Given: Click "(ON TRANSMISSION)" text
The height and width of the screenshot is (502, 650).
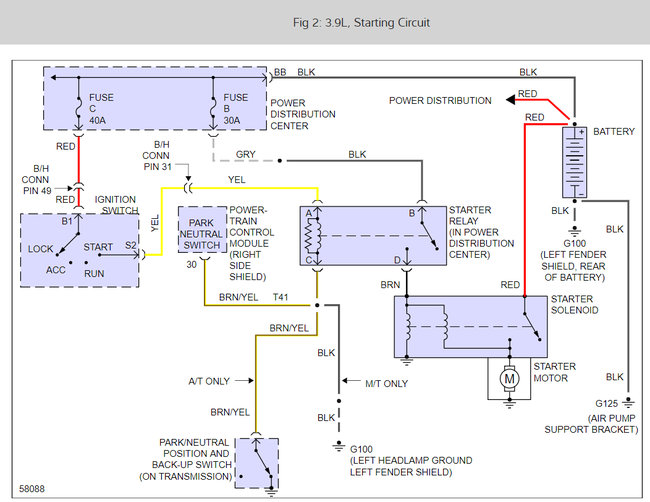Looking at the screenshot, I should pyautogui.click(x=185, y=476).
